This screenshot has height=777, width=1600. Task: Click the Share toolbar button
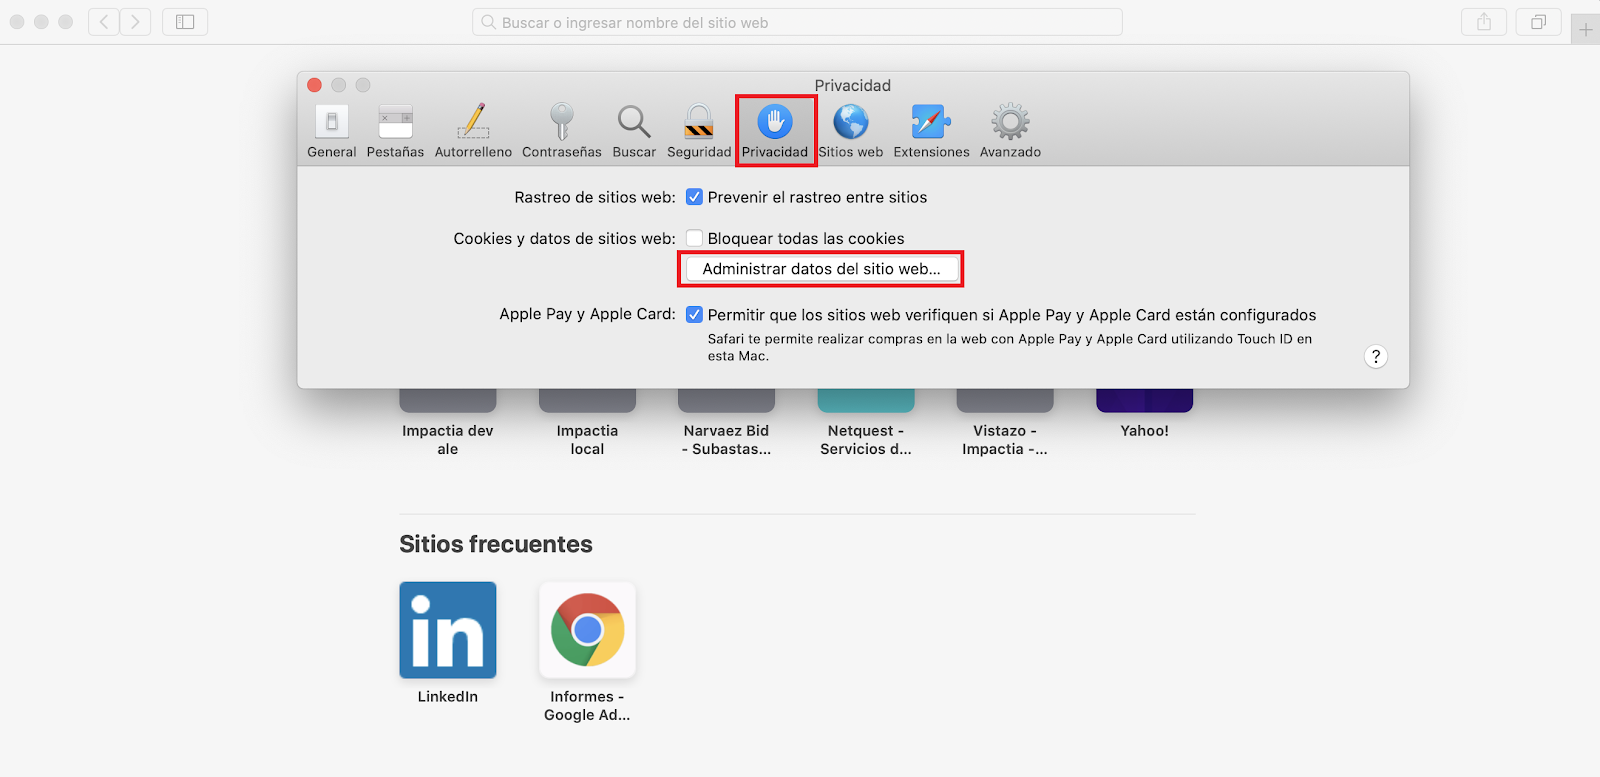1484,22
